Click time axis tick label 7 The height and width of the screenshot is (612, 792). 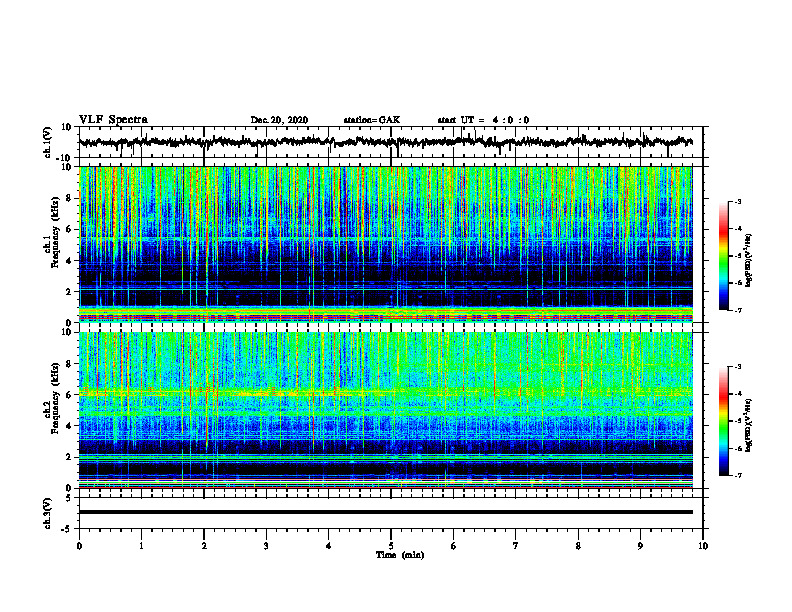pyautogui.click(x=516, y=546)
